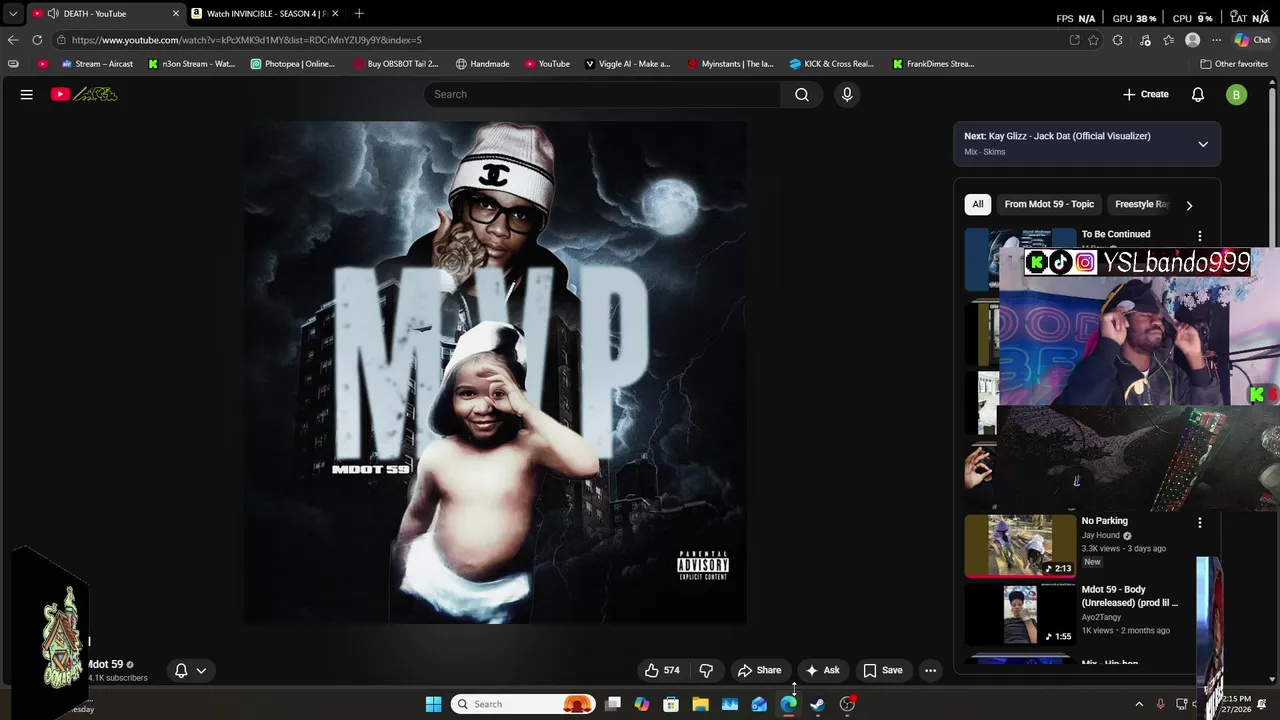
Task: Open FrankDimes Stream bookmark
Action: pyautogui.click(x=934, y=64)
